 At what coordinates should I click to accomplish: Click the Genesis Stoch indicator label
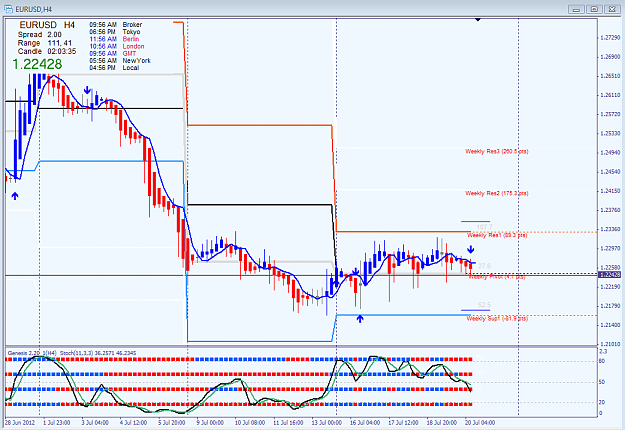tap(72, 353)
